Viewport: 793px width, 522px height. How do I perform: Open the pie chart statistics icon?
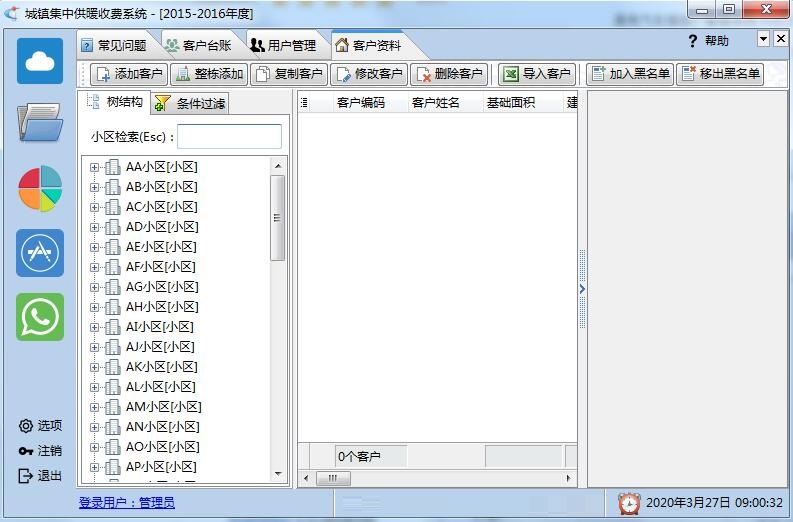40,189
